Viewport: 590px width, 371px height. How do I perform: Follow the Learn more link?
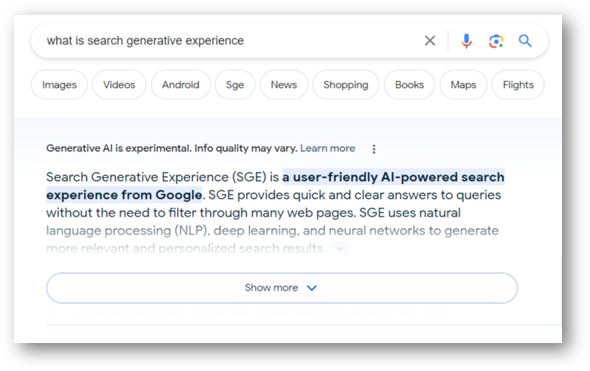[x=327, y=148]
